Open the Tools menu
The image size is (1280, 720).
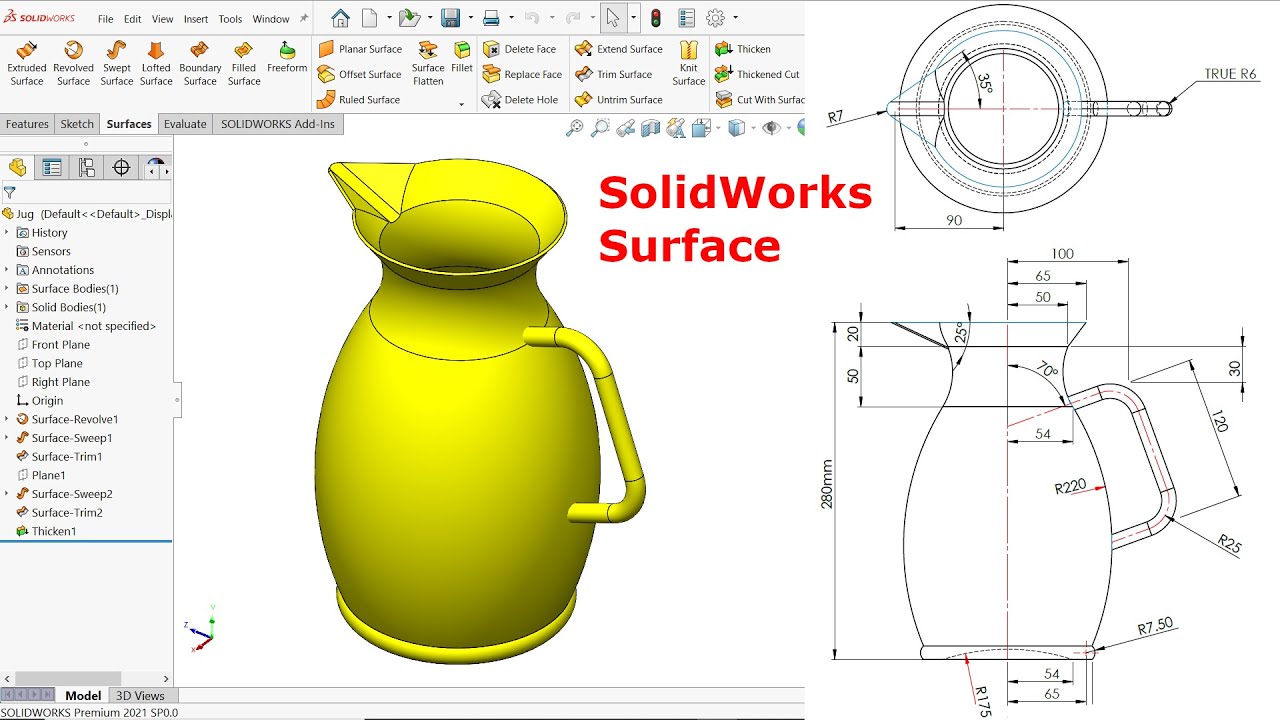click(x=230, y=19)
